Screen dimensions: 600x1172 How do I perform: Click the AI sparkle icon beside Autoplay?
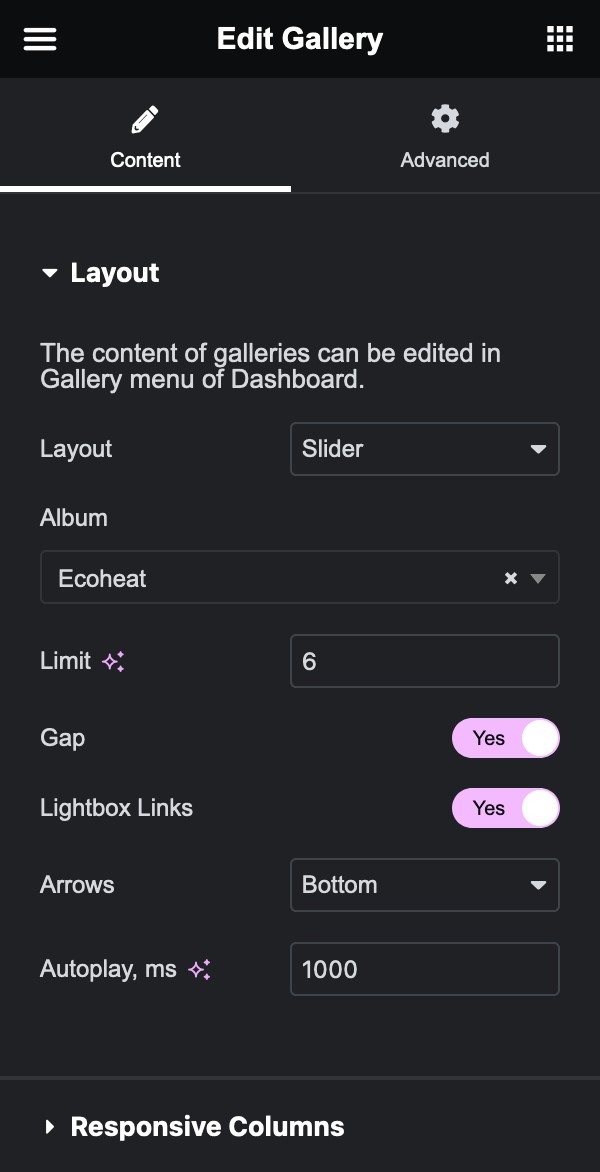click(x=200, y=970)
